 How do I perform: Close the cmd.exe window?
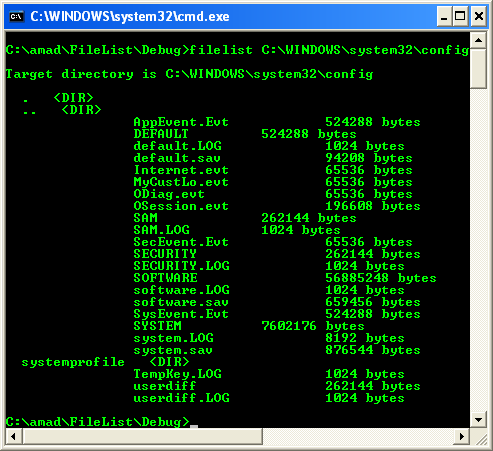pyautogui.click(x=479, y=16)
